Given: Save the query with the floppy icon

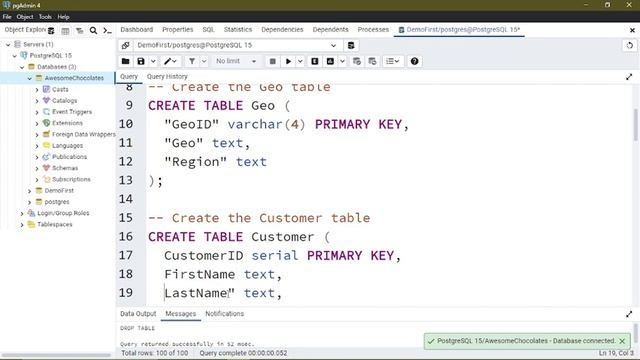Looking at the screenshot, I should point(141,61).
